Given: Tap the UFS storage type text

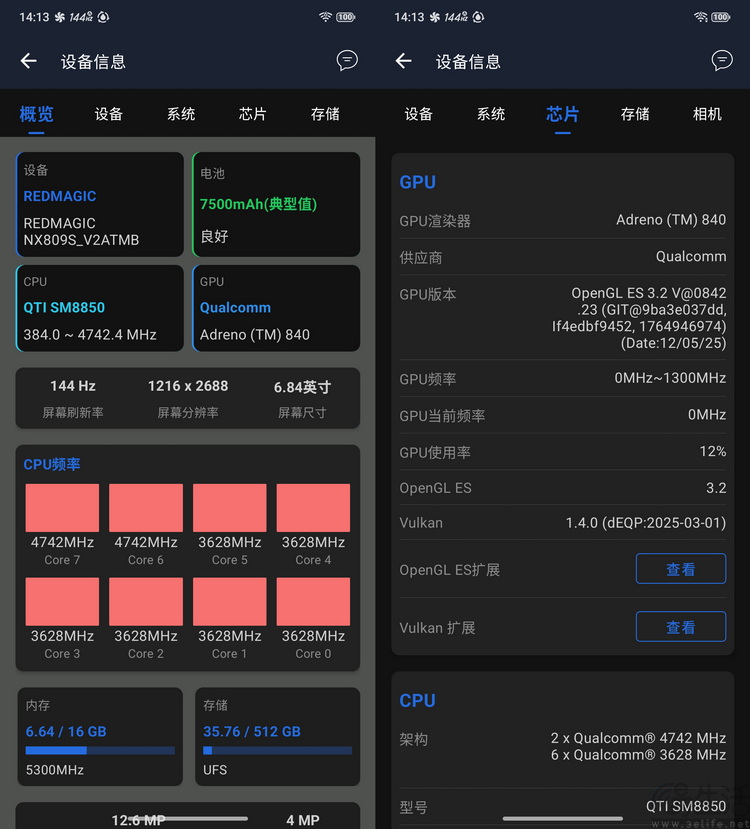Looking at the screenshot, I should tap(215, 770).
